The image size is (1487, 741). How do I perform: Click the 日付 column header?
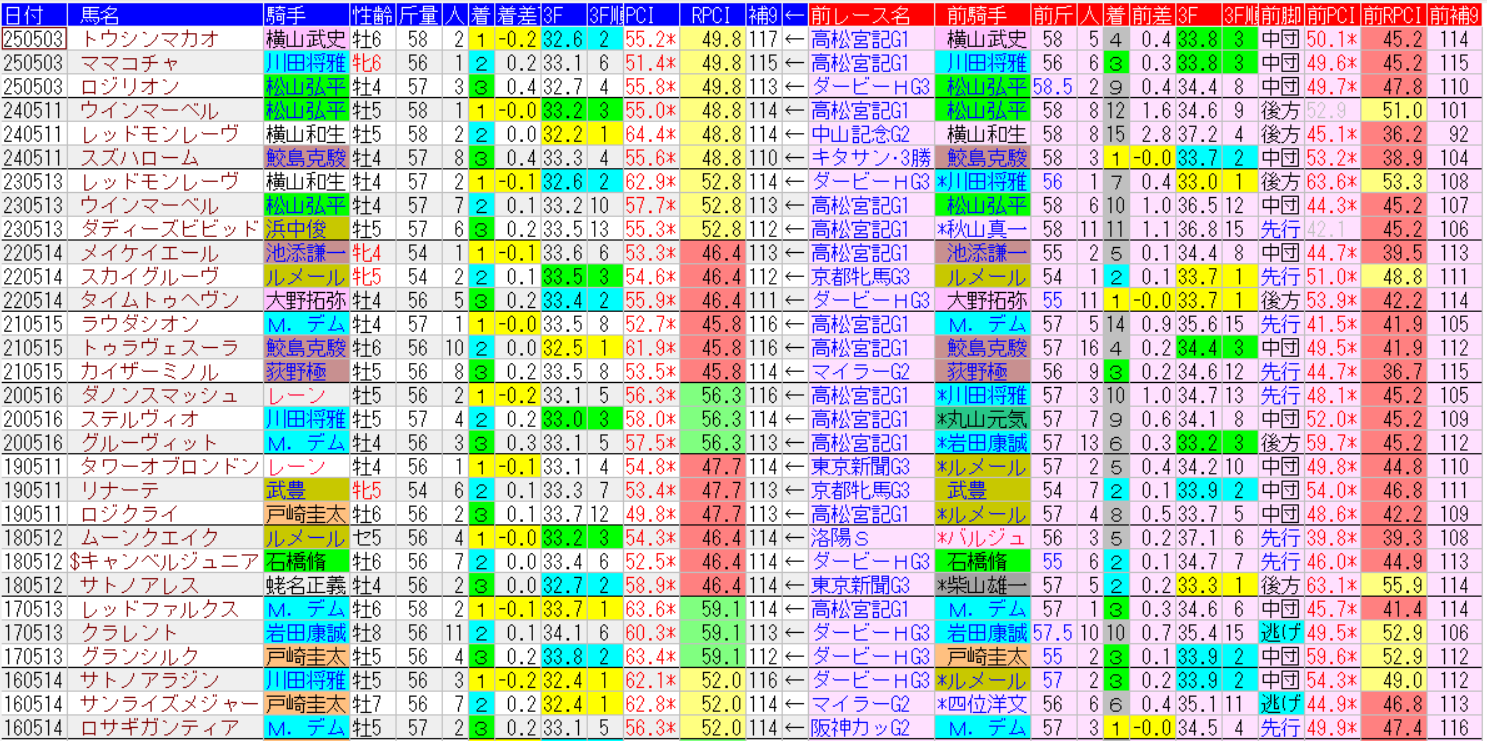34,15
